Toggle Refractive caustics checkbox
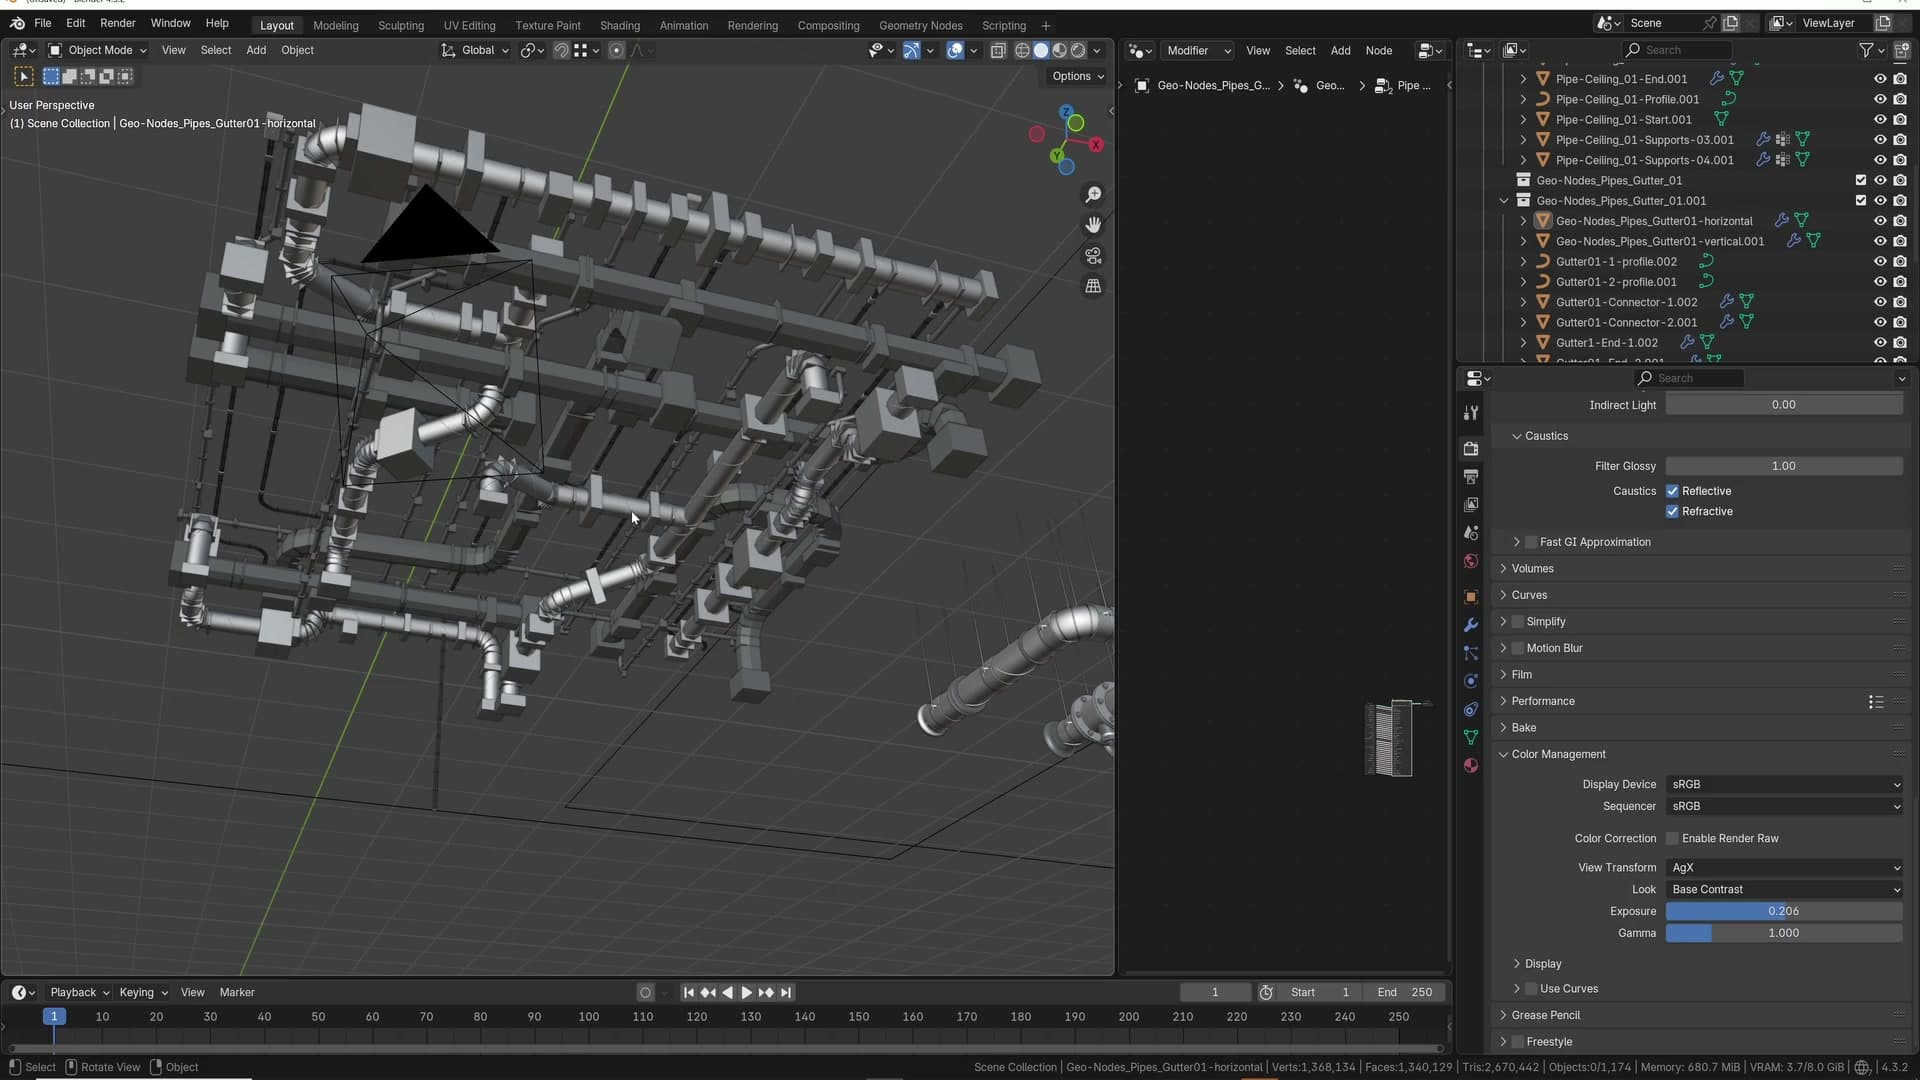The image size is (1920, 1080). point(1672,512)
